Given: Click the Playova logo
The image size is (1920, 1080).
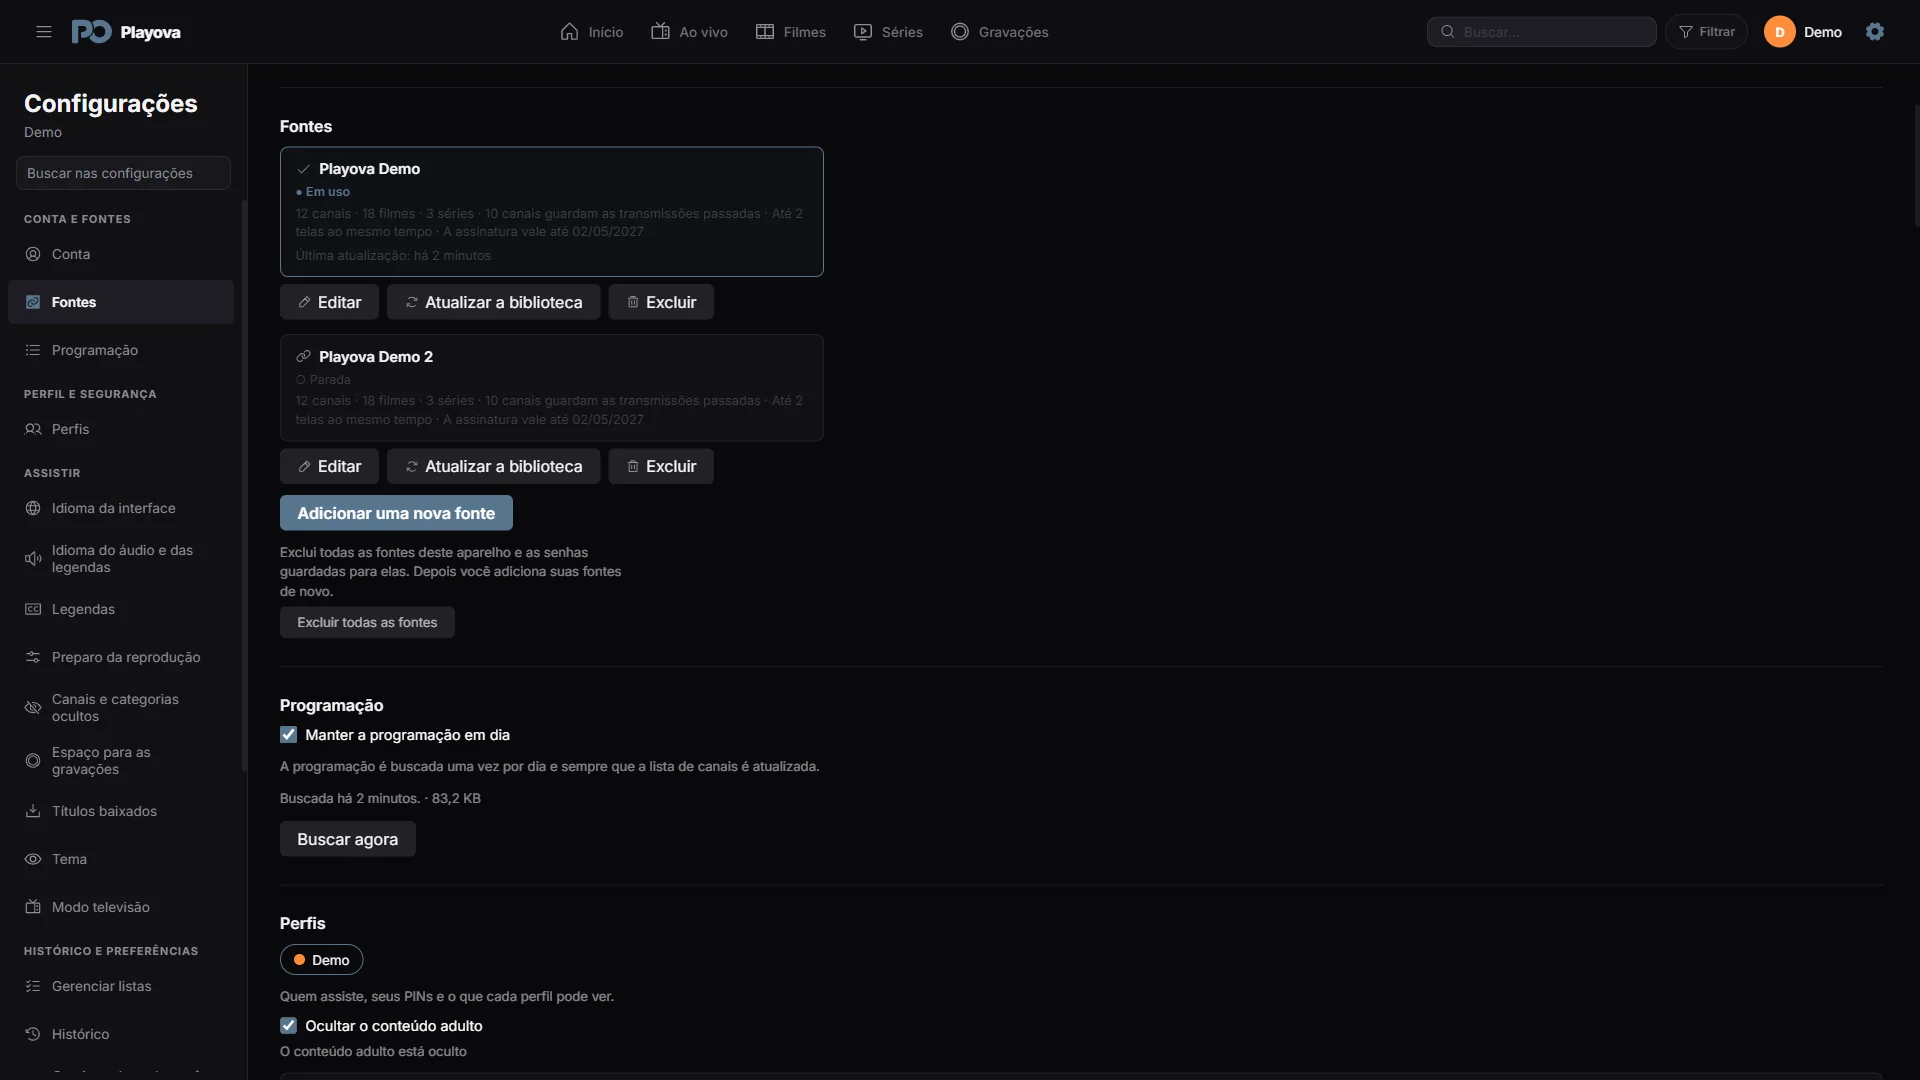Looking at the screenshot, I should pos(126,32).
